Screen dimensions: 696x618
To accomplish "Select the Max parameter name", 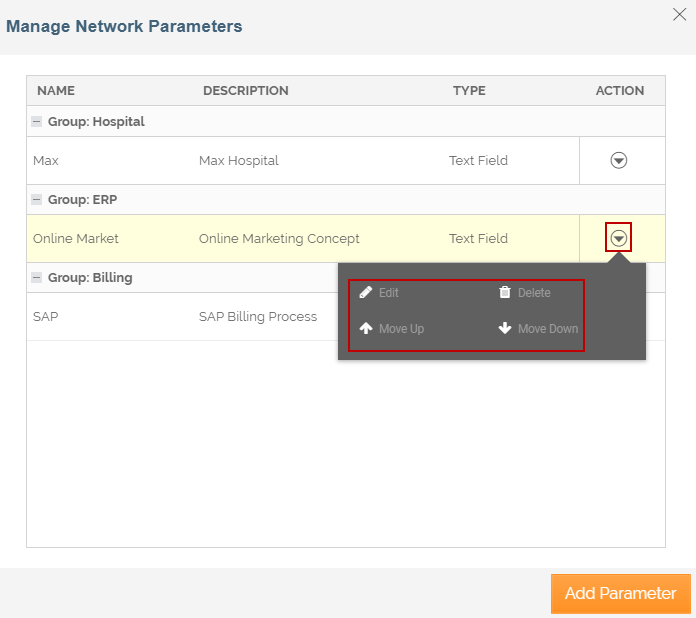I will [46, 160].
